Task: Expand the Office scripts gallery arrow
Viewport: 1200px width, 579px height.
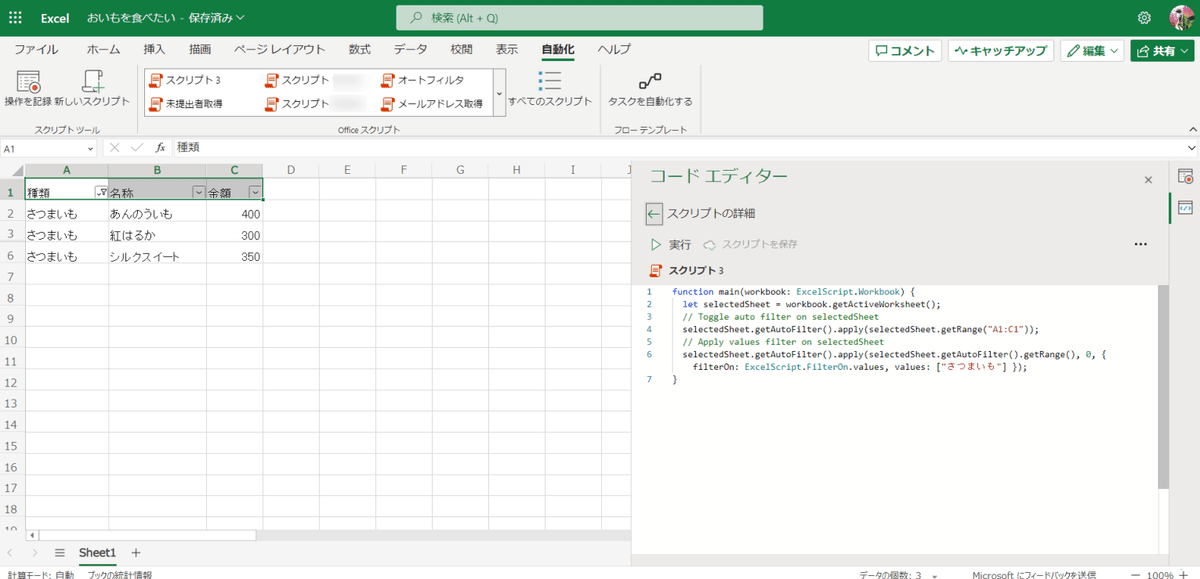Action: [499, 93]
